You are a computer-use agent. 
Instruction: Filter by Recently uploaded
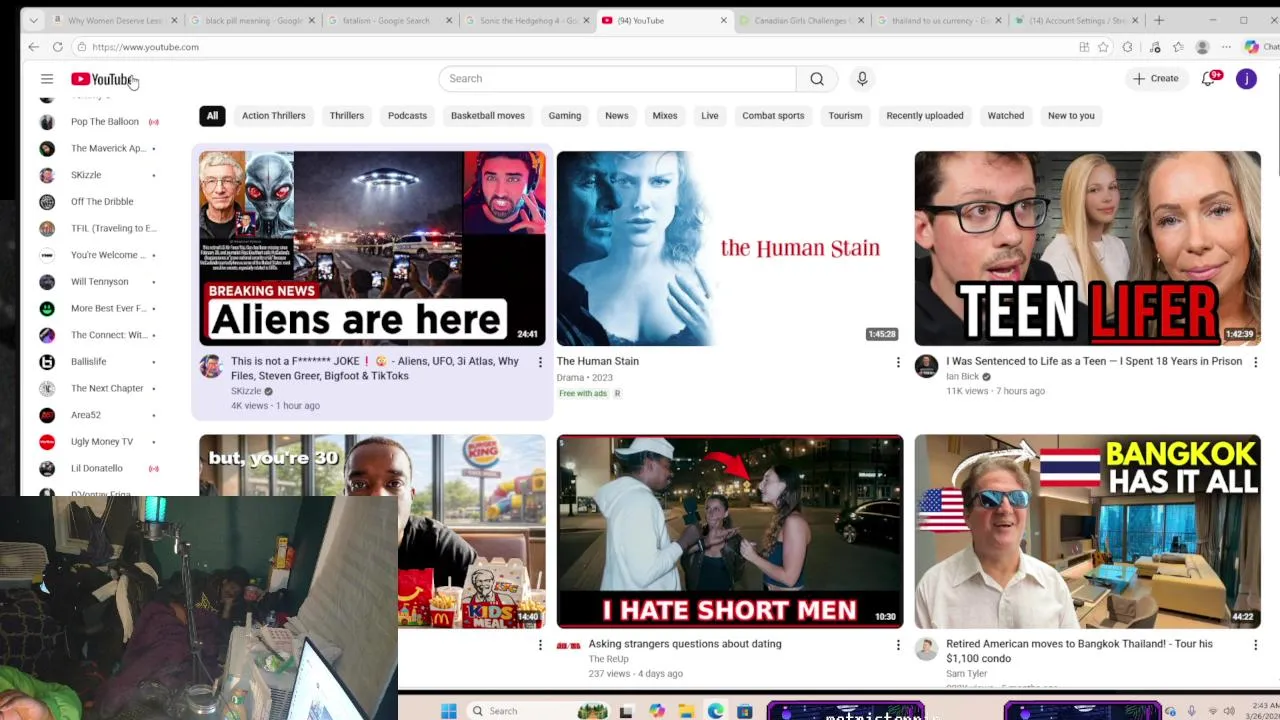point(925,116)
